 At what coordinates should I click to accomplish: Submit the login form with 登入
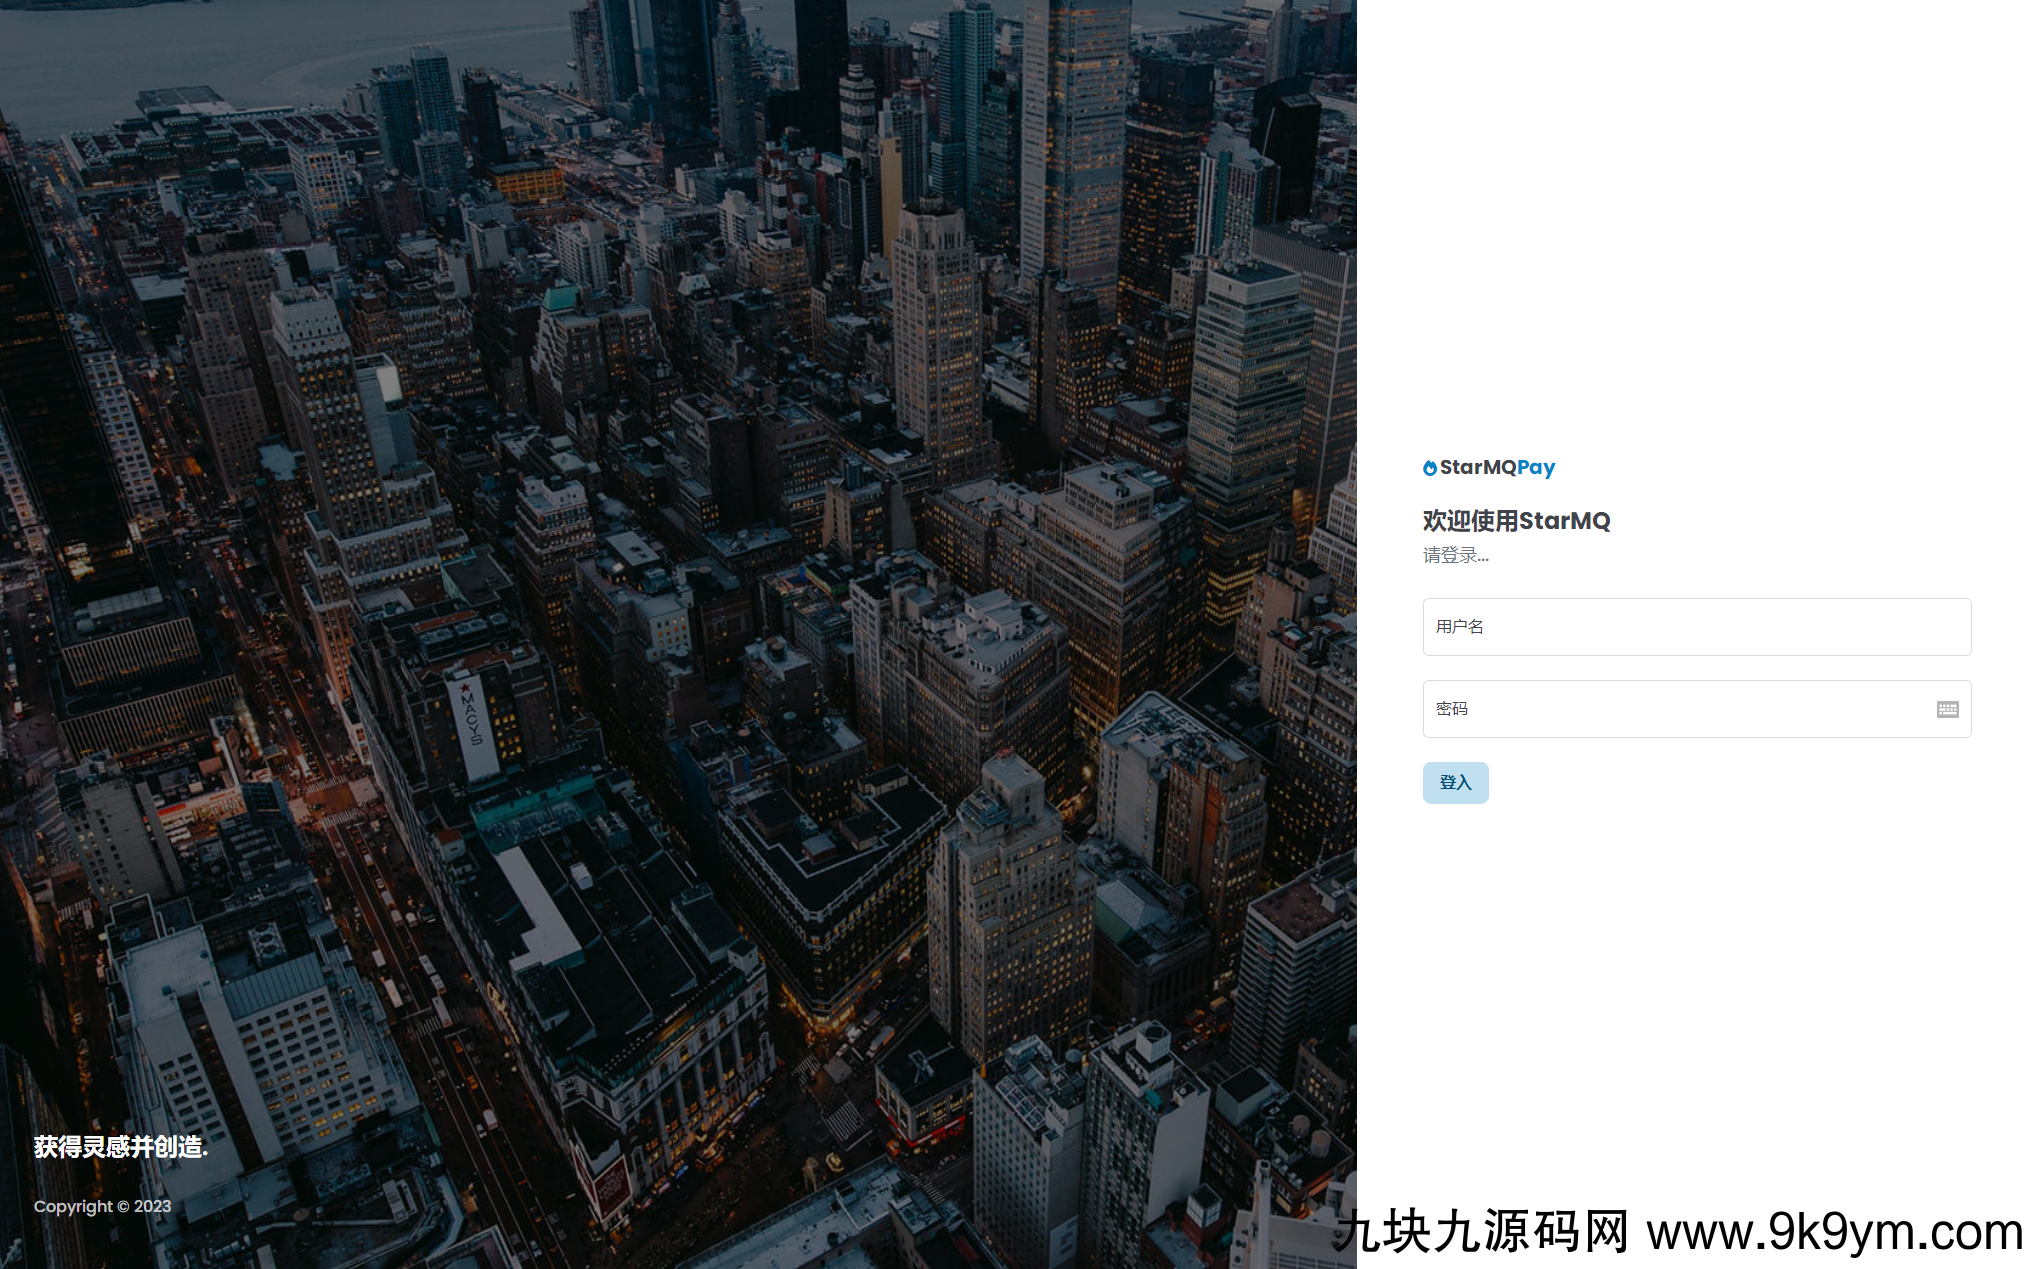1455,783
